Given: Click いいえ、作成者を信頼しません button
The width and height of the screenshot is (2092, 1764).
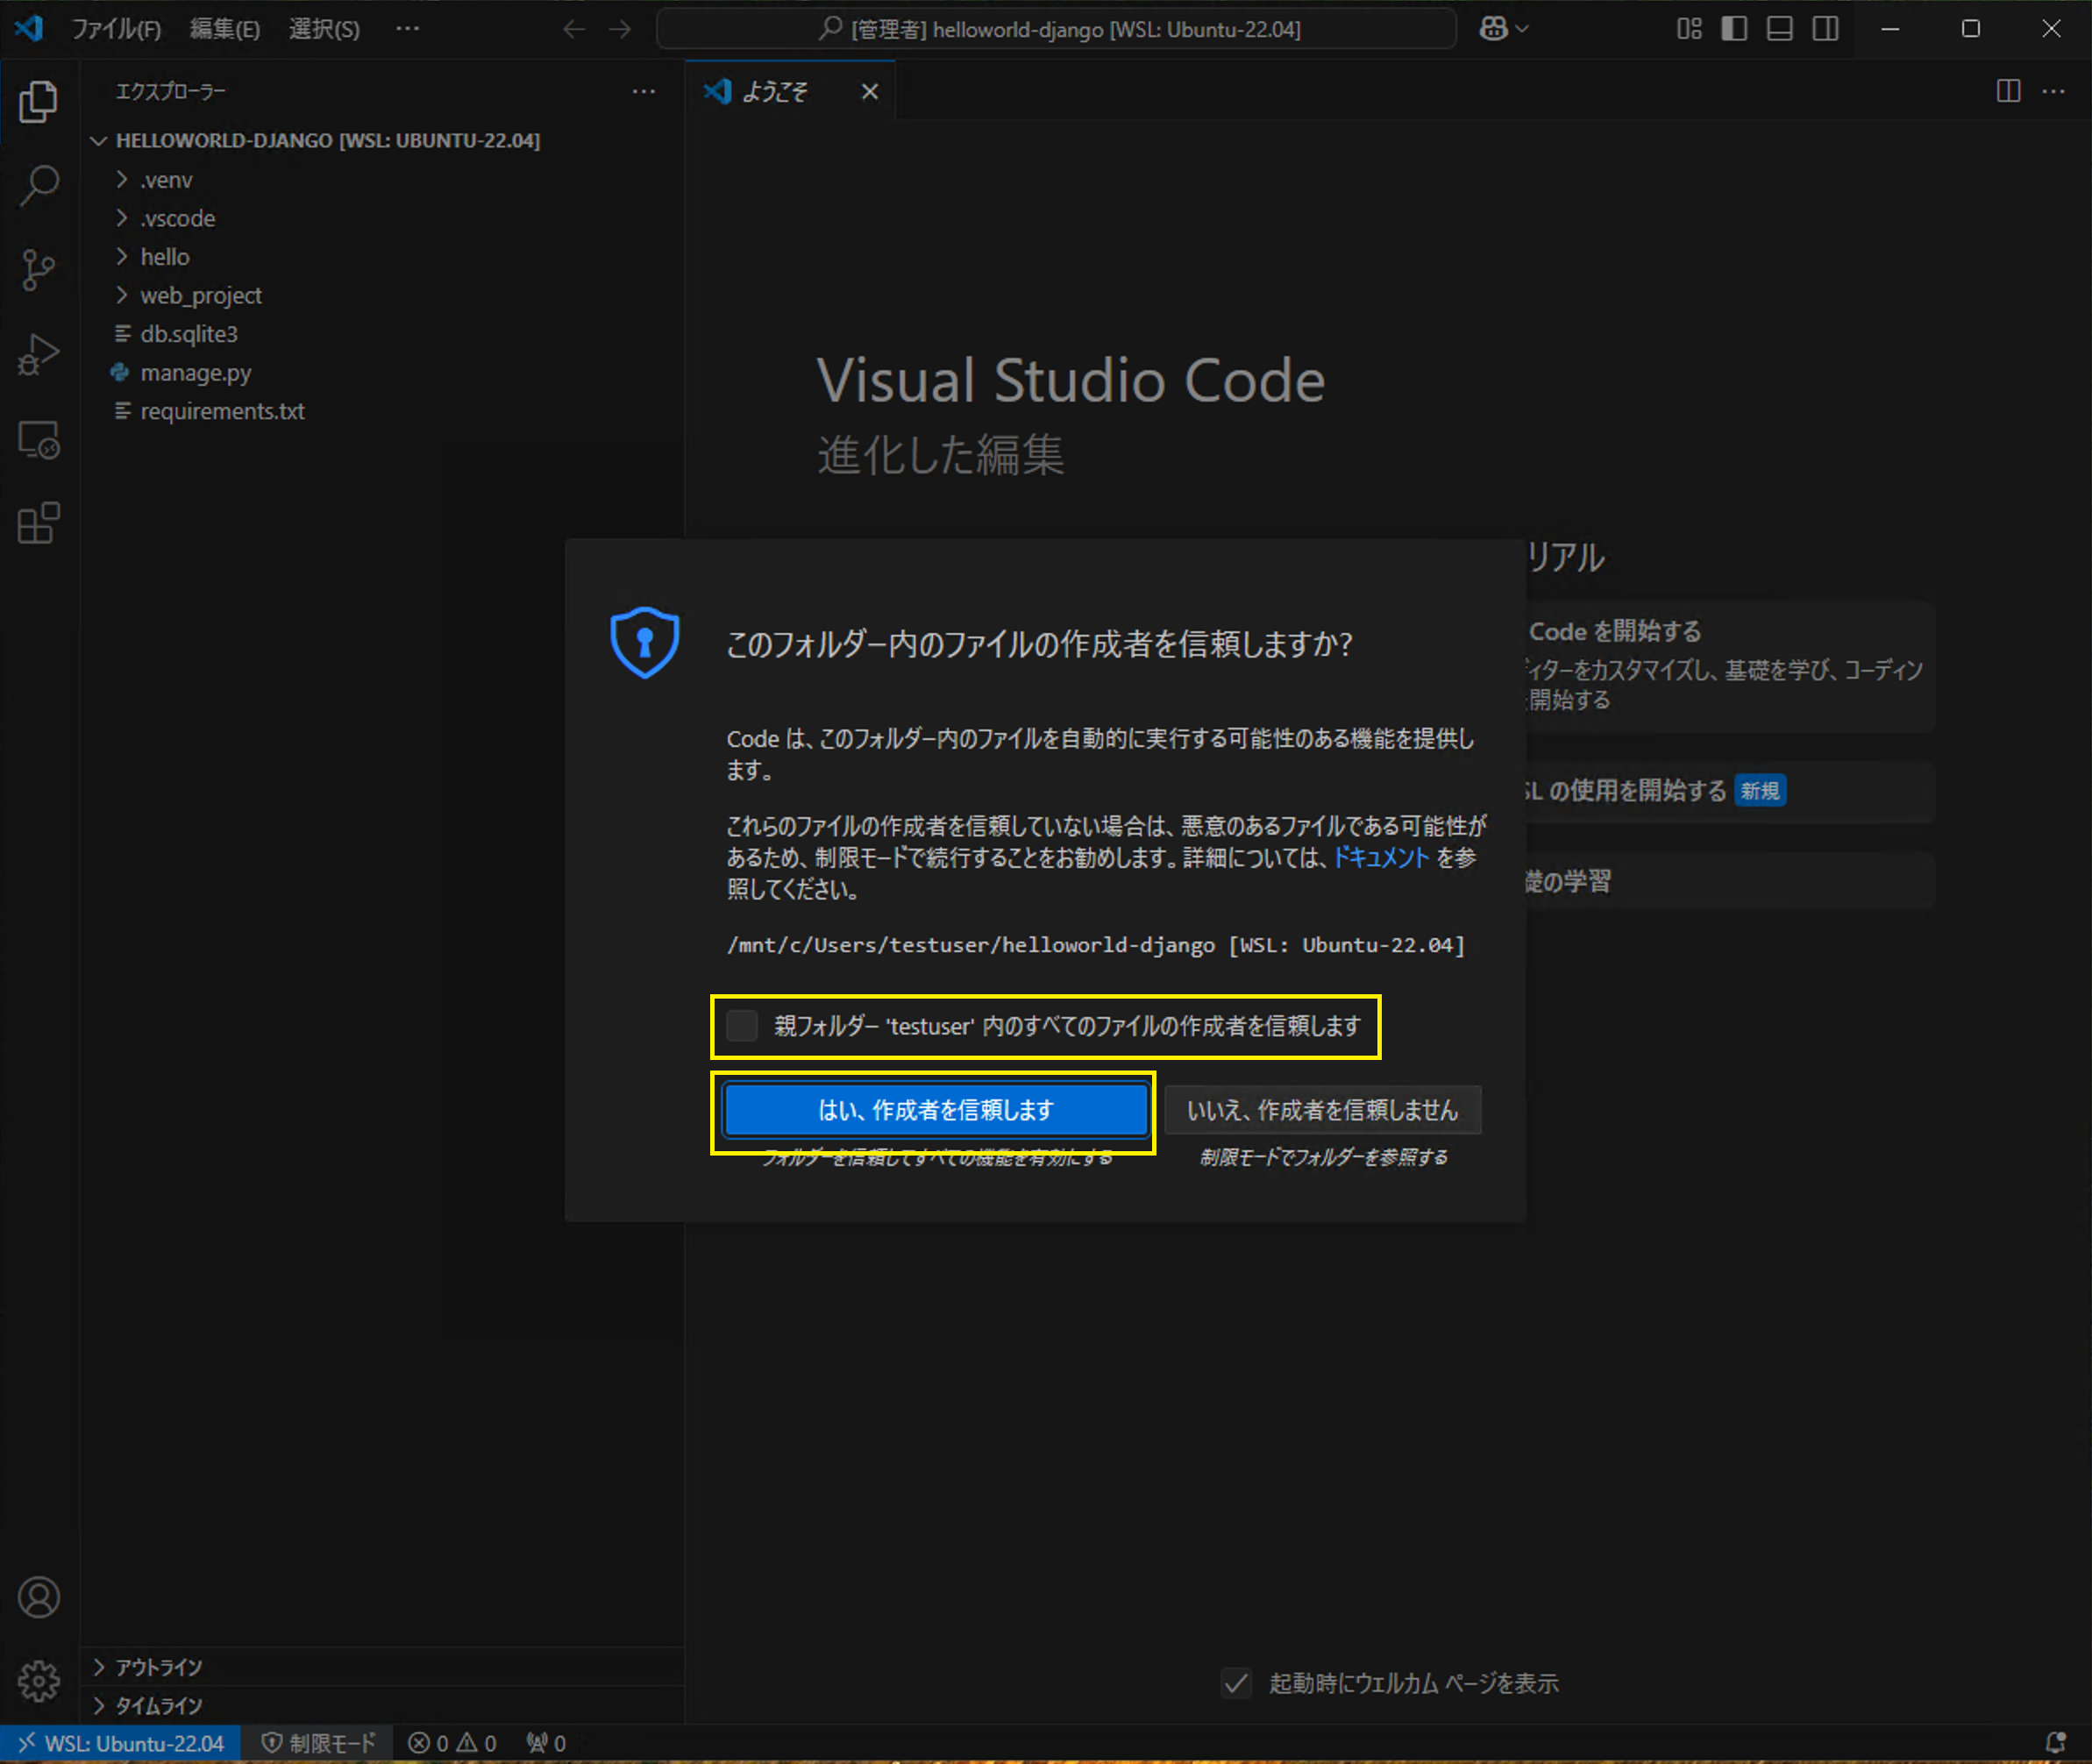Looking at the screenshot, I should [x=1322, y=1110].
